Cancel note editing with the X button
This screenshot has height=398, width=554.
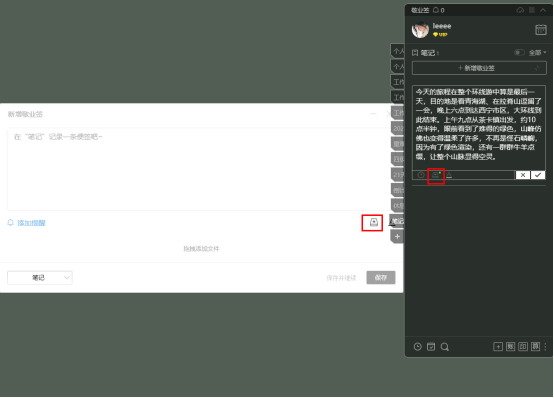pyautogui.click(x=523, y=175)
